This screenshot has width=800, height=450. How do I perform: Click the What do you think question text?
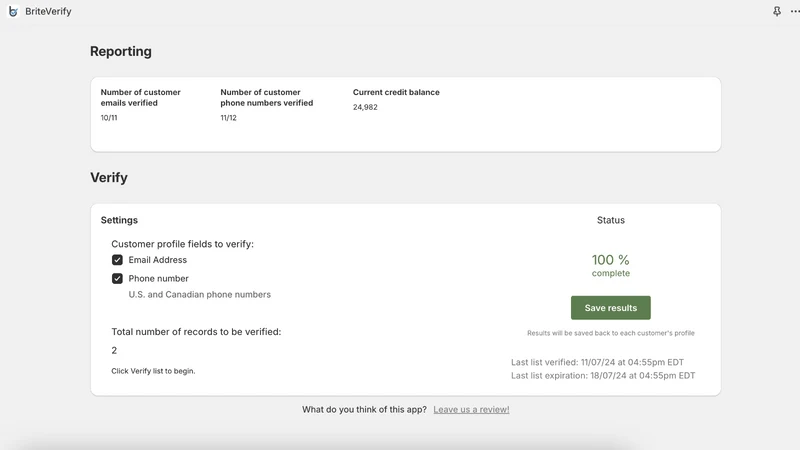[364, 409]
